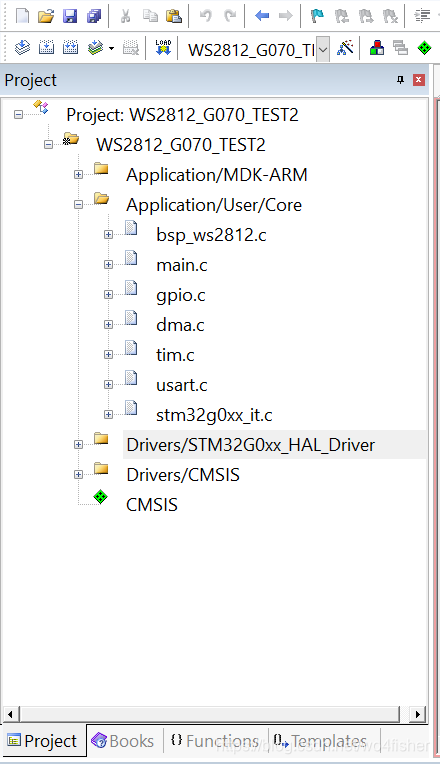Select usart.c file
Viewport: 440px width, 764px height.
coord(181,385)
